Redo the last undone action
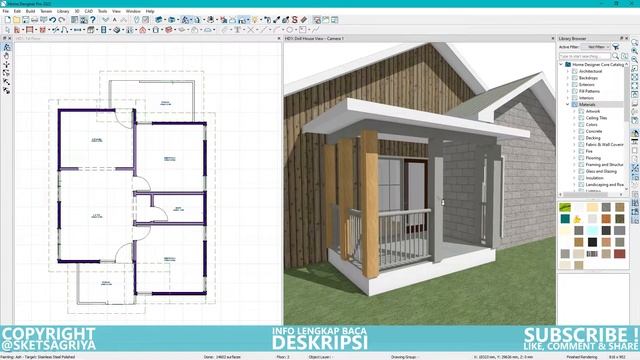The image size is (640, 360). pyautogui.click(x=62, y=20)
